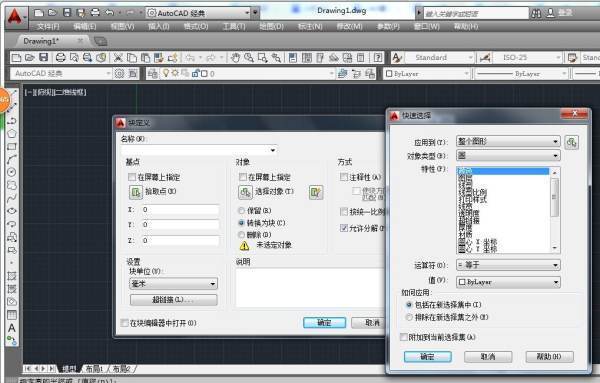Viewport: 600px width, 383px height.
Task: Open the AutoCAD application menu red A logo
Action: (15, 17)
